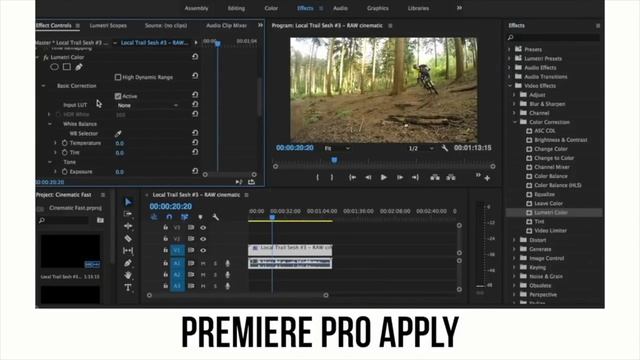Toggle Linked Selection in timeline

[184, 217]
